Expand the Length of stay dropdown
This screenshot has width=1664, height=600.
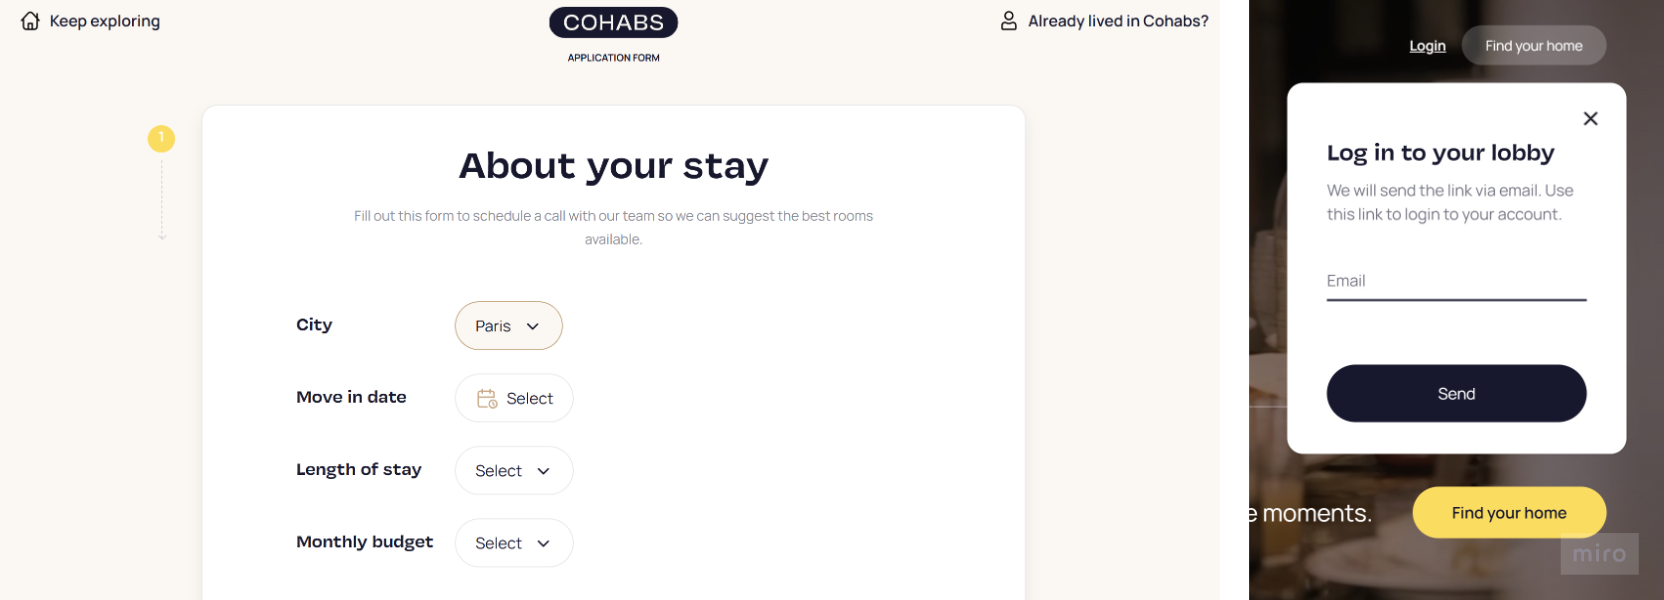513,471
